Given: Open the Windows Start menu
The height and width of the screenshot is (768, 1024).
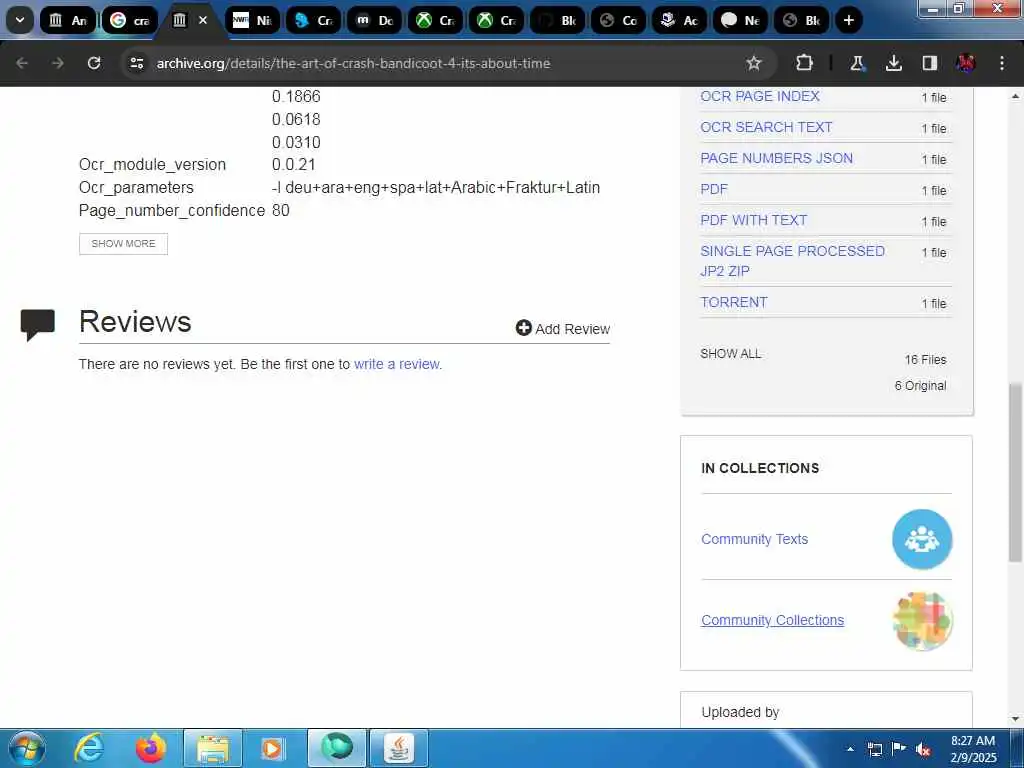Looking at the screenshot, I should pos(27,748).
